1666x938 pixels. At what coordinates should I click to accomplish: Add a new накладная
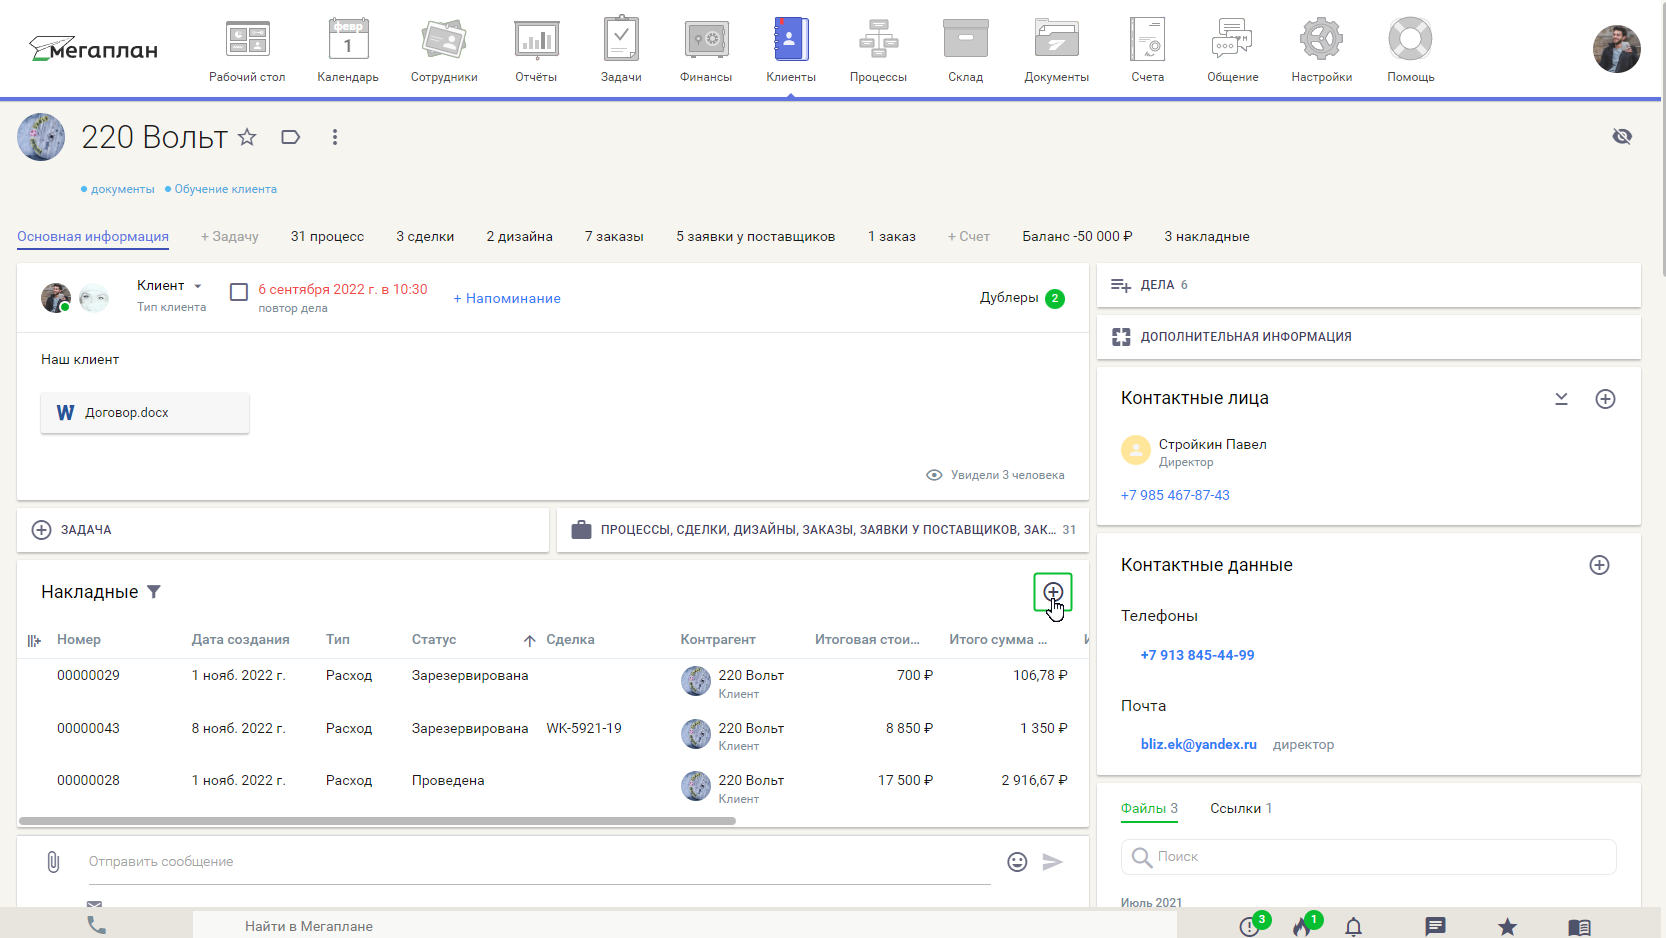click(x=1053, y=592)
